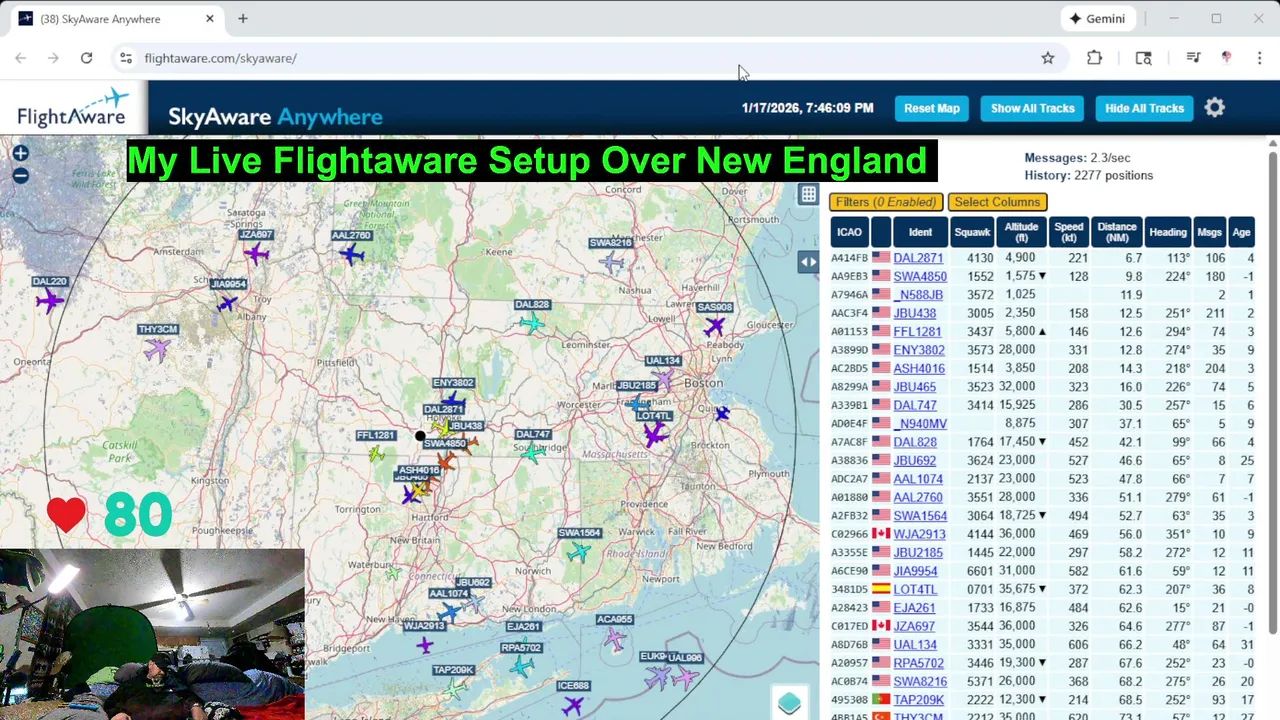Select the LOT4TL aircraft on map

coord(655,434)
